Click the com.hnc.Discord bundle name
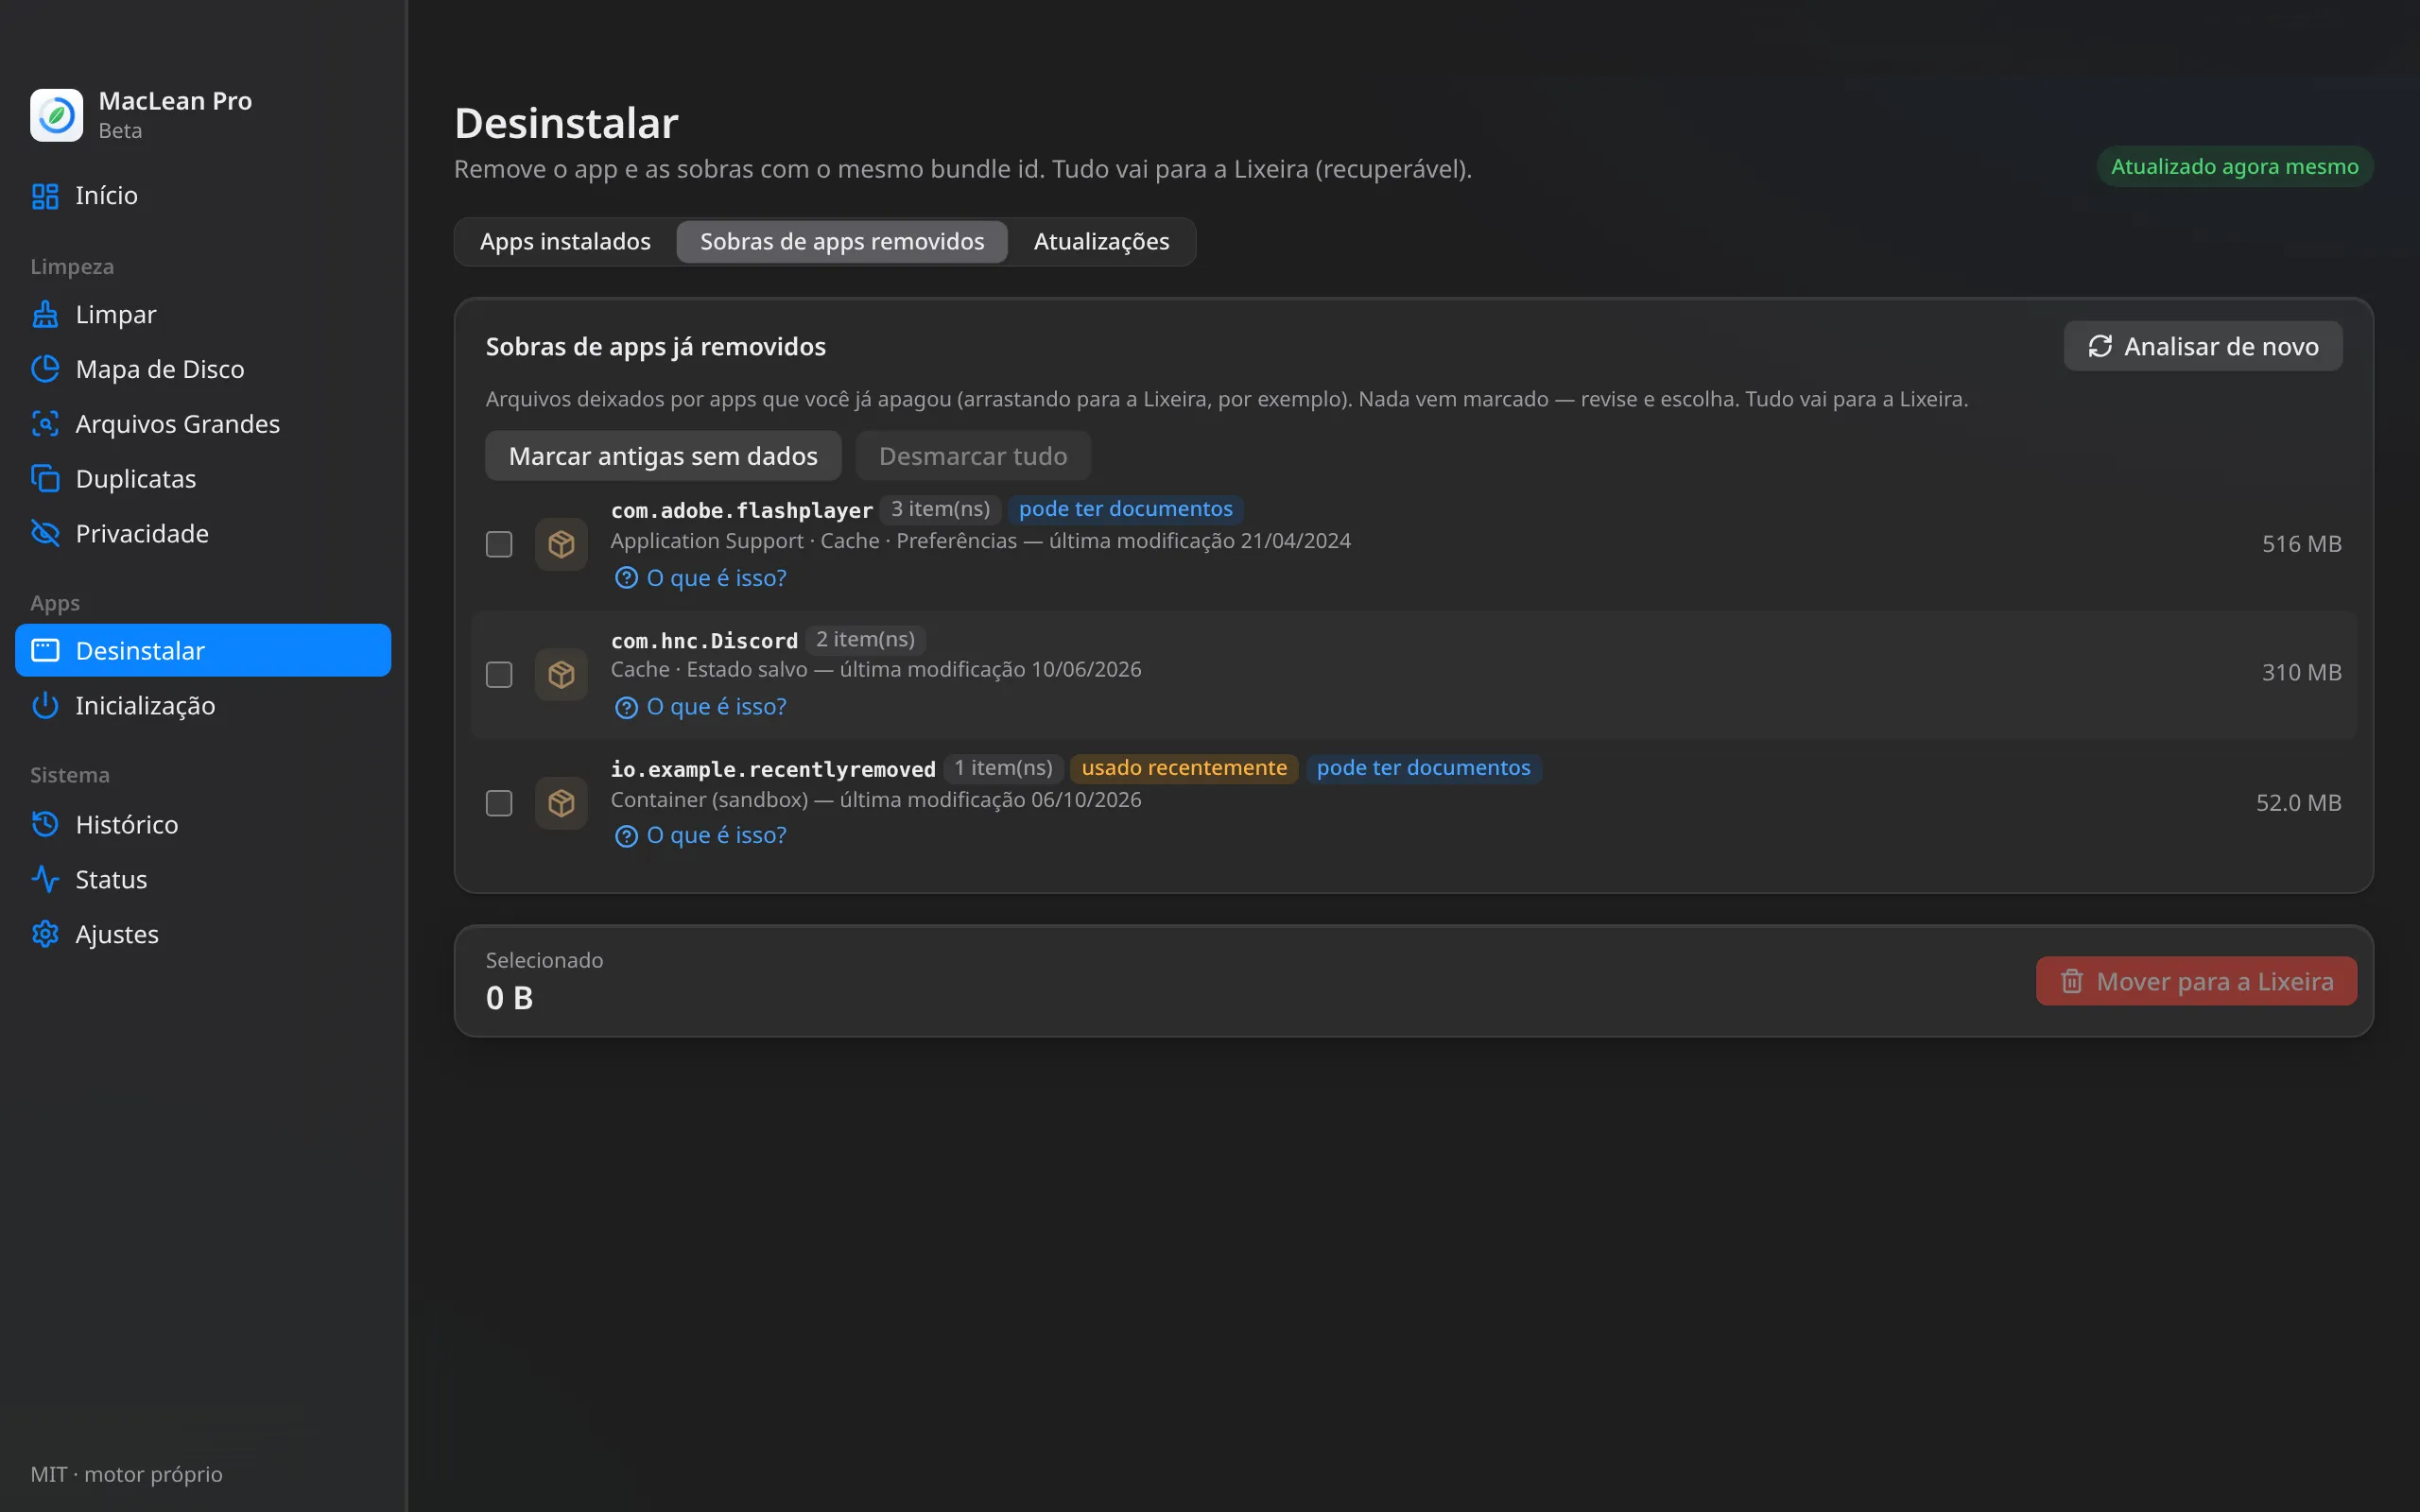 click(x=704, y=641)
